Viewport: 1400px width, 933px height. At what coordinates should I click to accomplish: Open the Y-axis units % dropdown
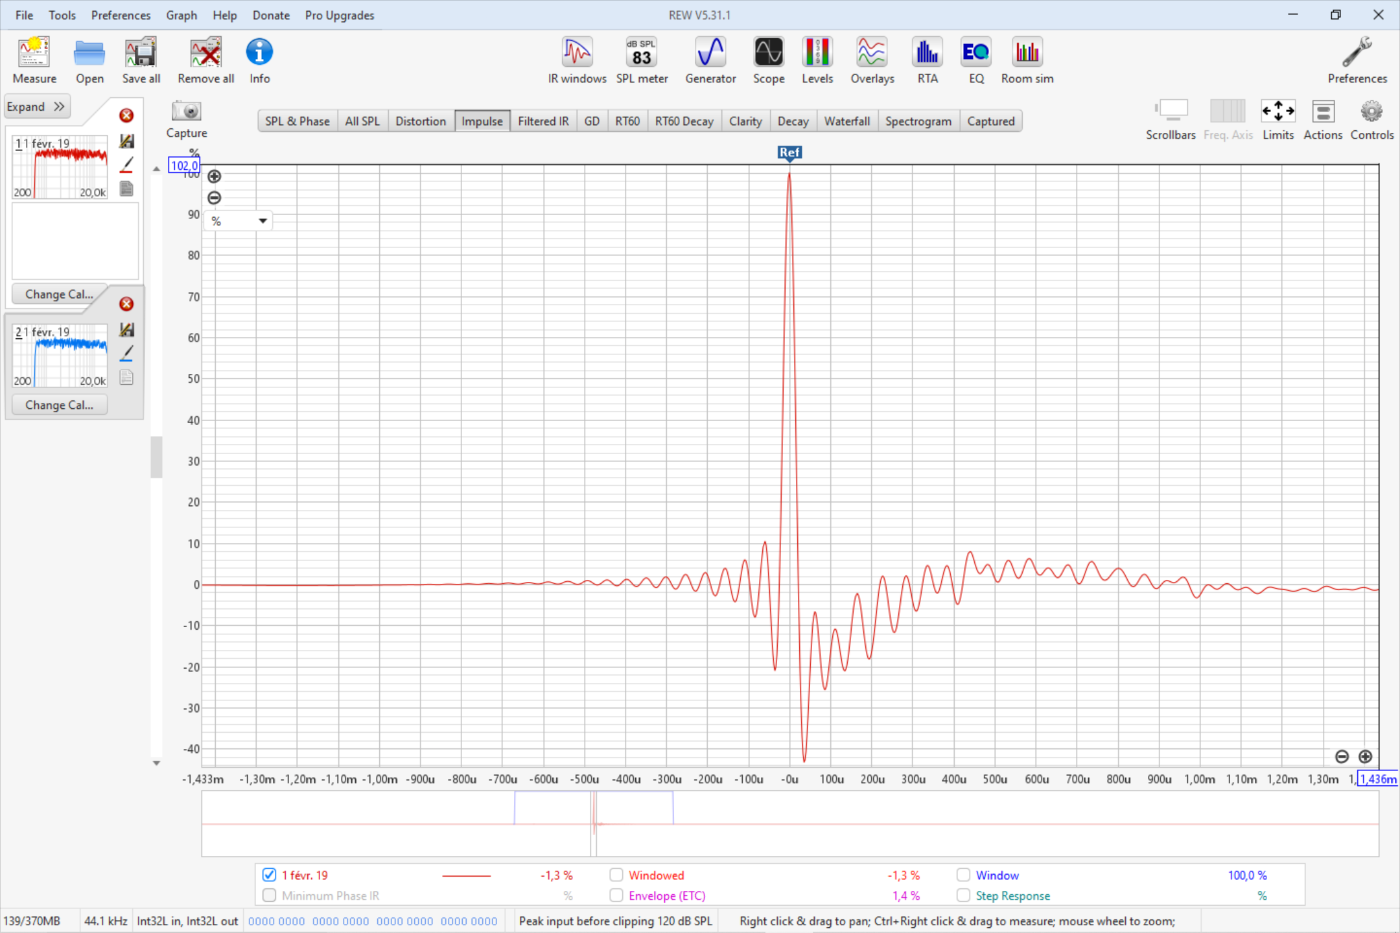coord(239,221)
